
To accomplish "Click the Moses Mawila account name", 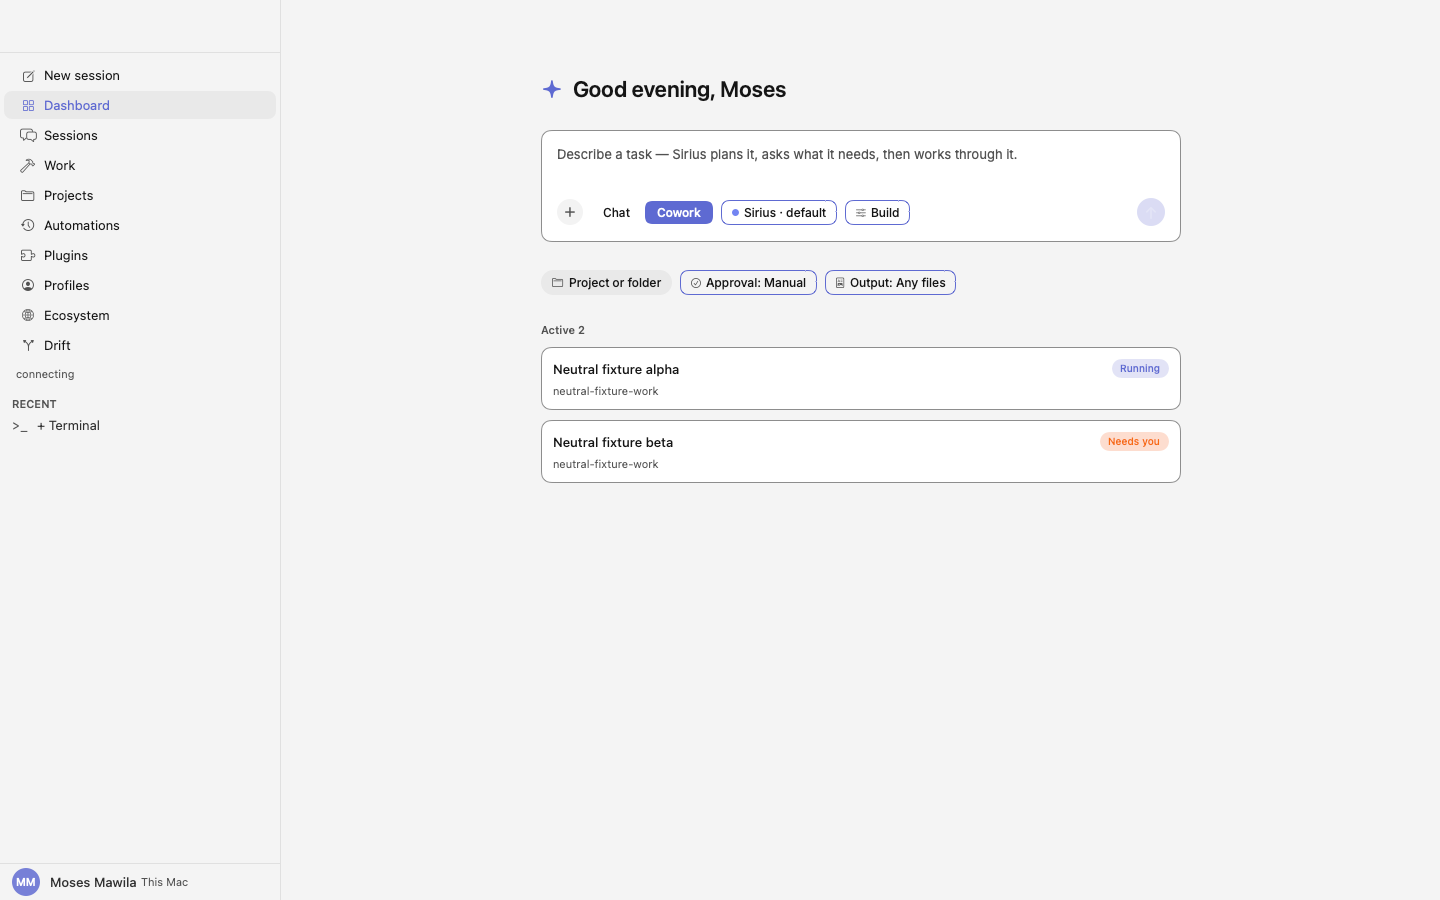I will (93, 882).
